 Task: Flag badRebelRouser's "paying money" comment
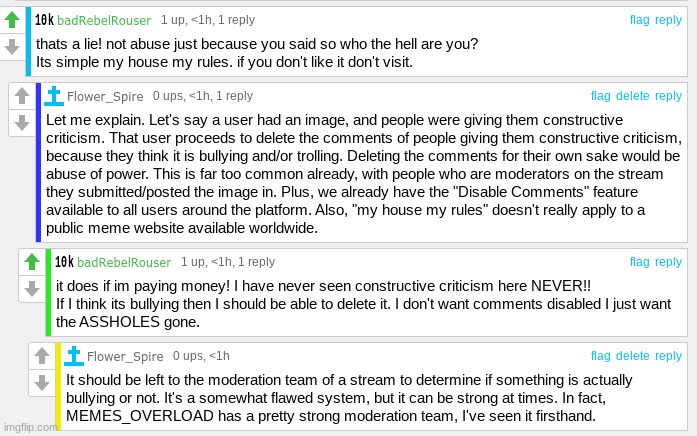[x=640, y=262]
